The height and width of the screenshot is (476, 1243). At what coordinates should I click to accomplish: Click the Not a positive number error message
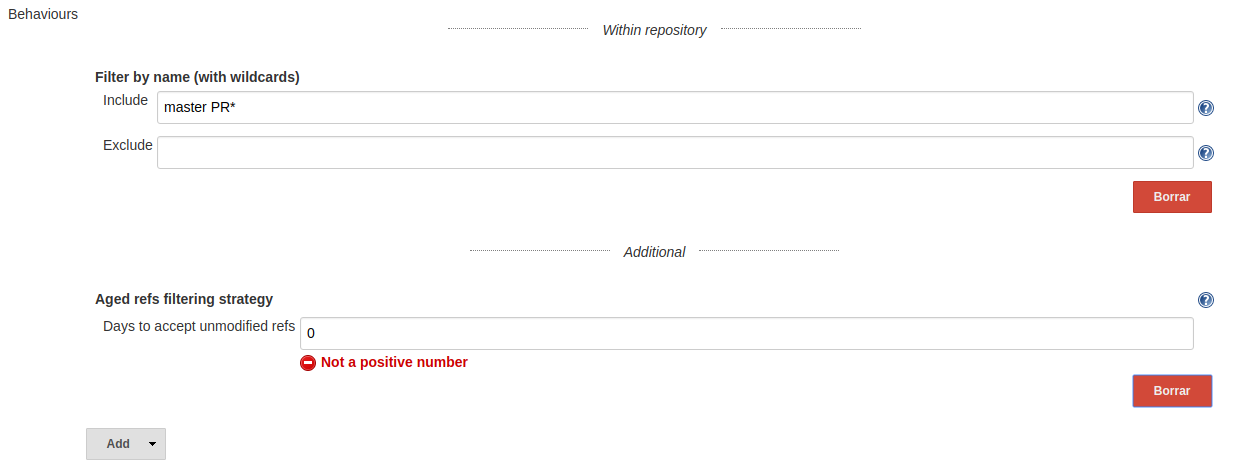394,362
